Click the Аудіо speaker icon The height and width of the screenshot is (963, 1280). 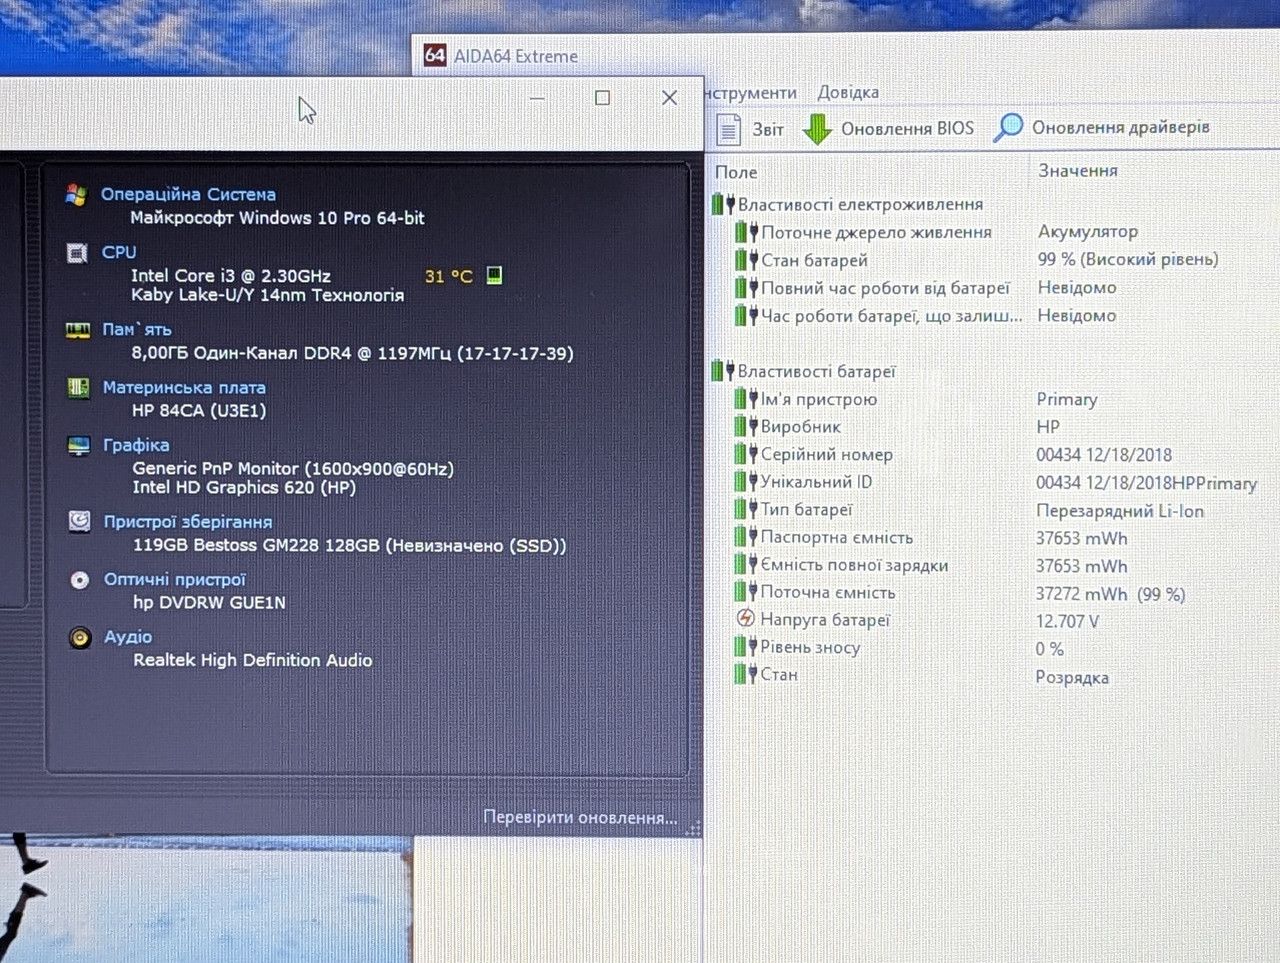click(x=80, y=637)
